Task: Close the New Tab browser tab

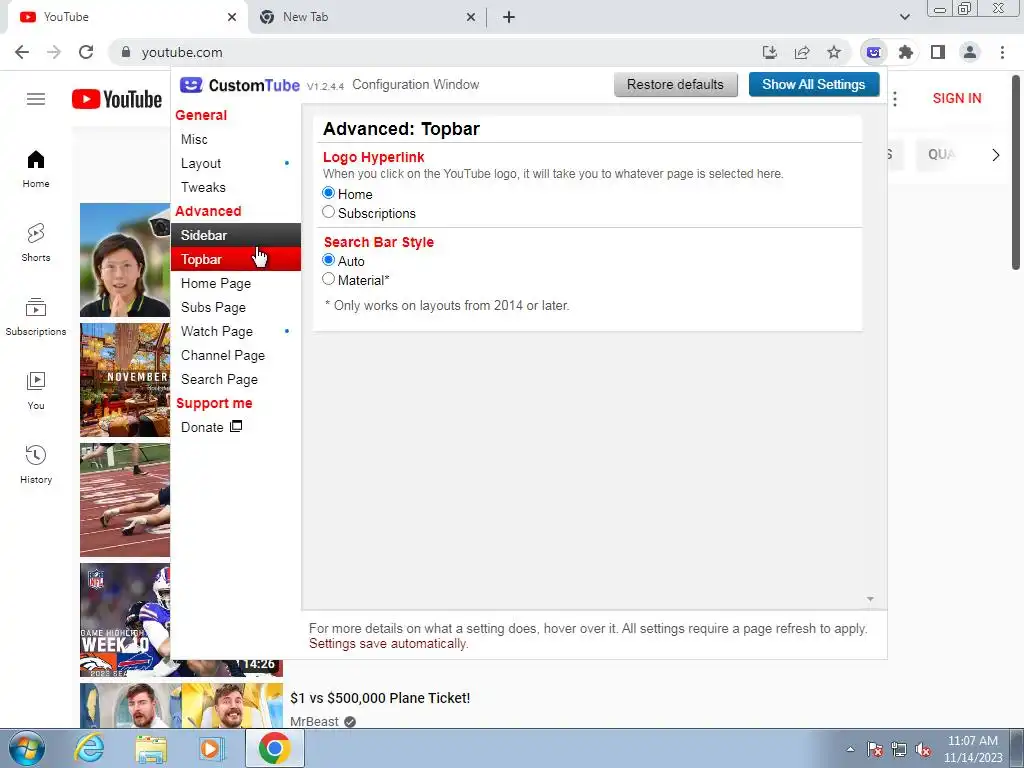Action: point(471,17)
